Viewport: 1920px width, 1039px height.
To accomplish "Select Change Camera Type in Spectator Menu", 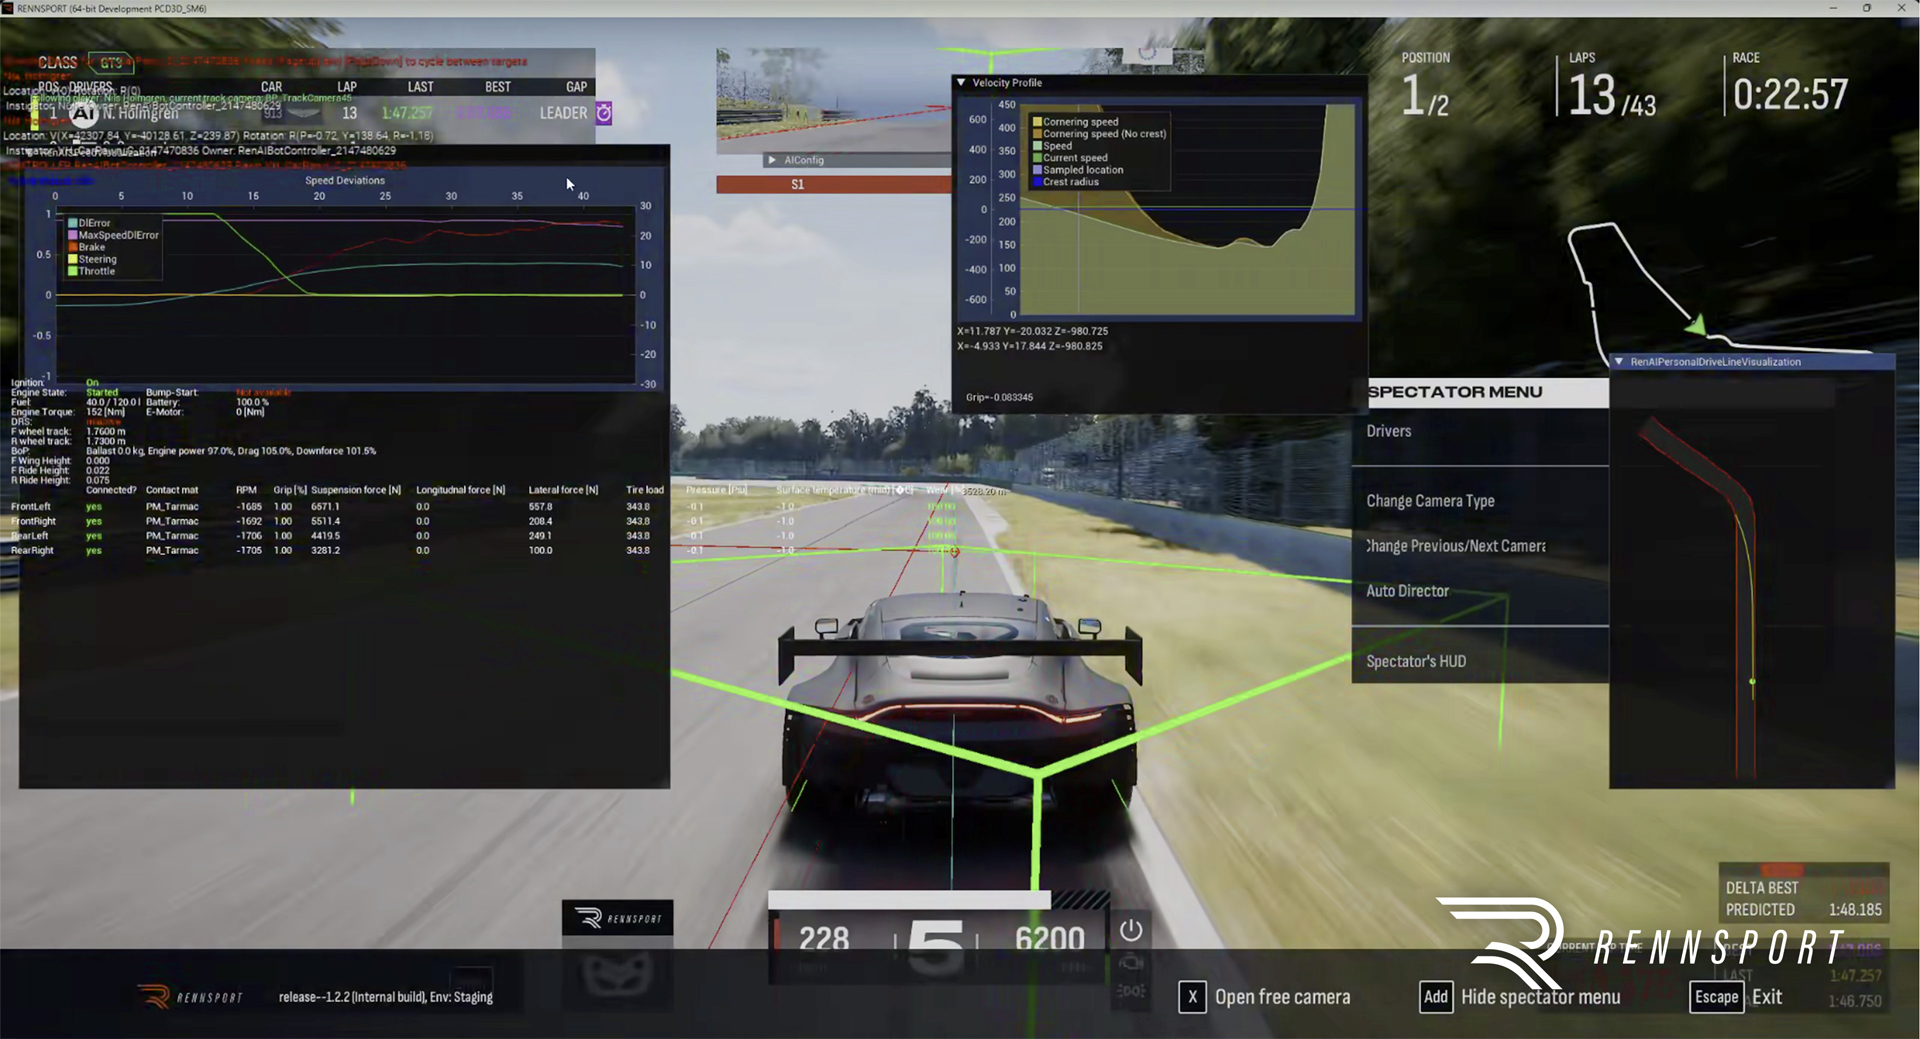I will (x=1480, y=501).
